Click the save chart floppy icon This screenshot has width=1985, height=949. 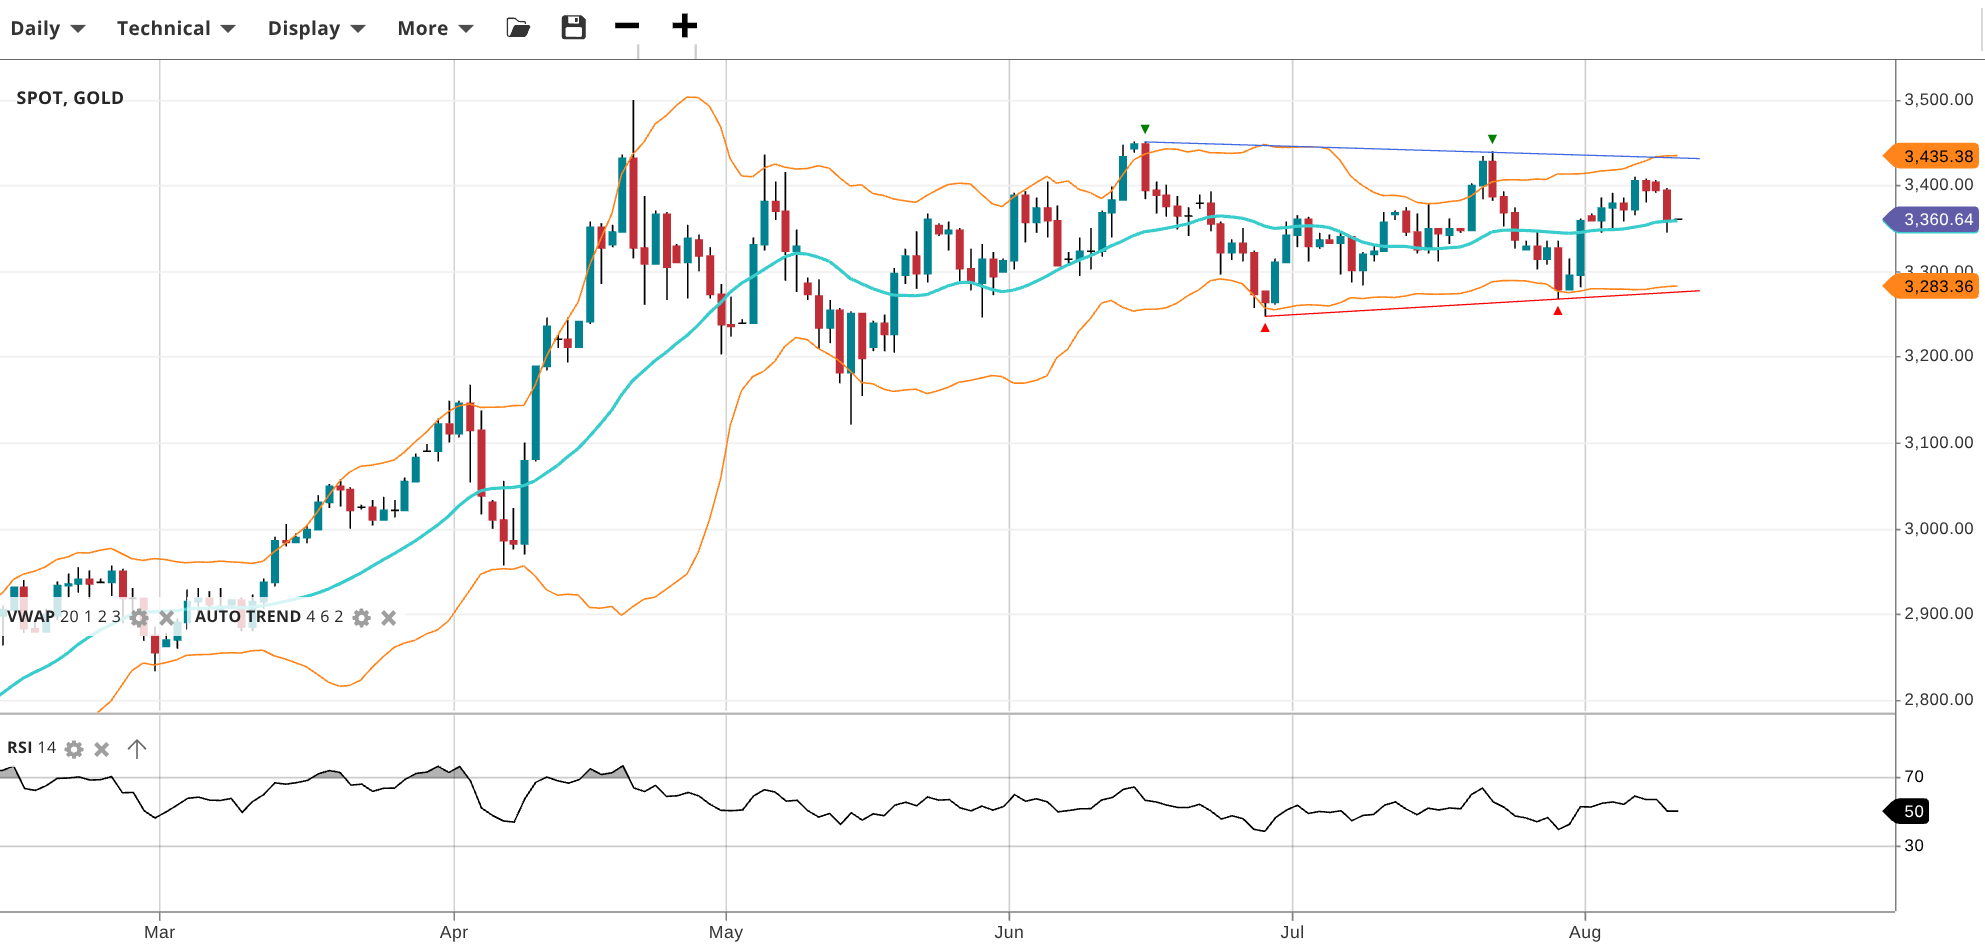tap(573, 28)
